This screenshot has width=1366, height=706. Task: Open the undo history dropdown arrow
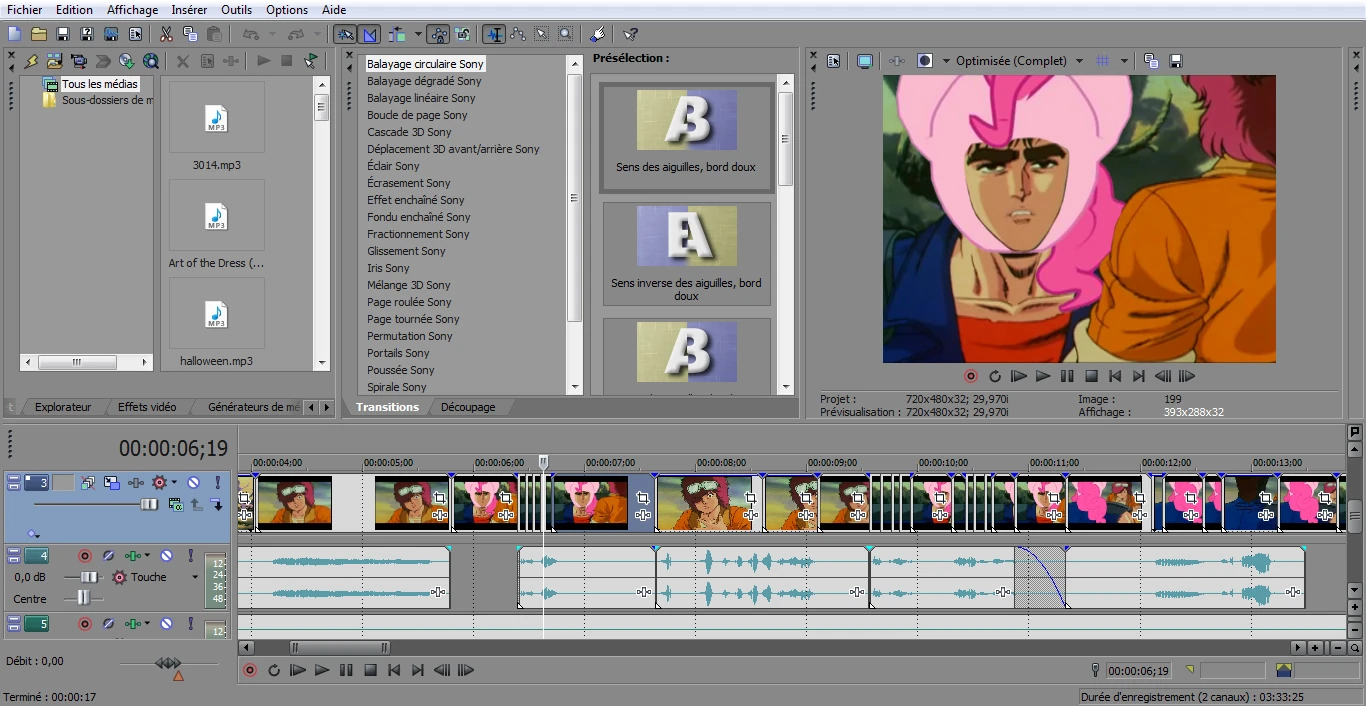(272, 34)
